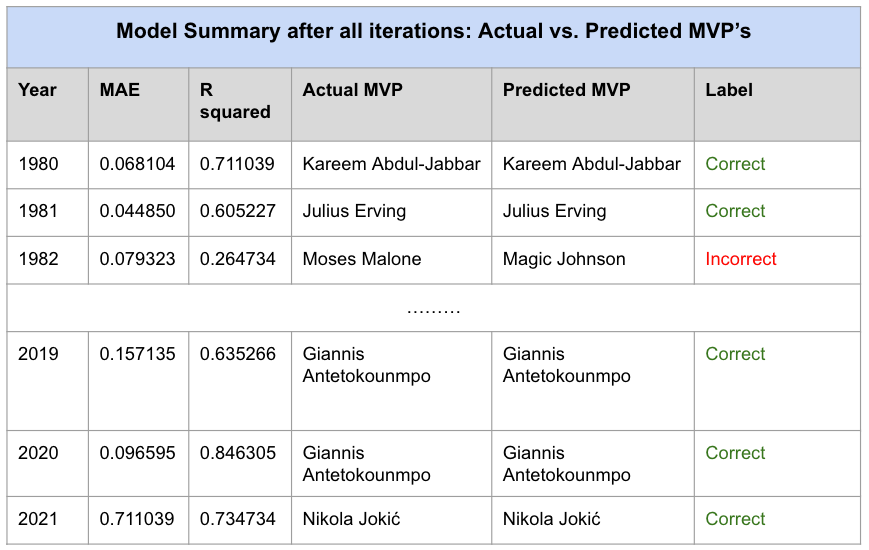Click the Actual MVP column header
869x550 pixels.
click(x=352, y=90)
